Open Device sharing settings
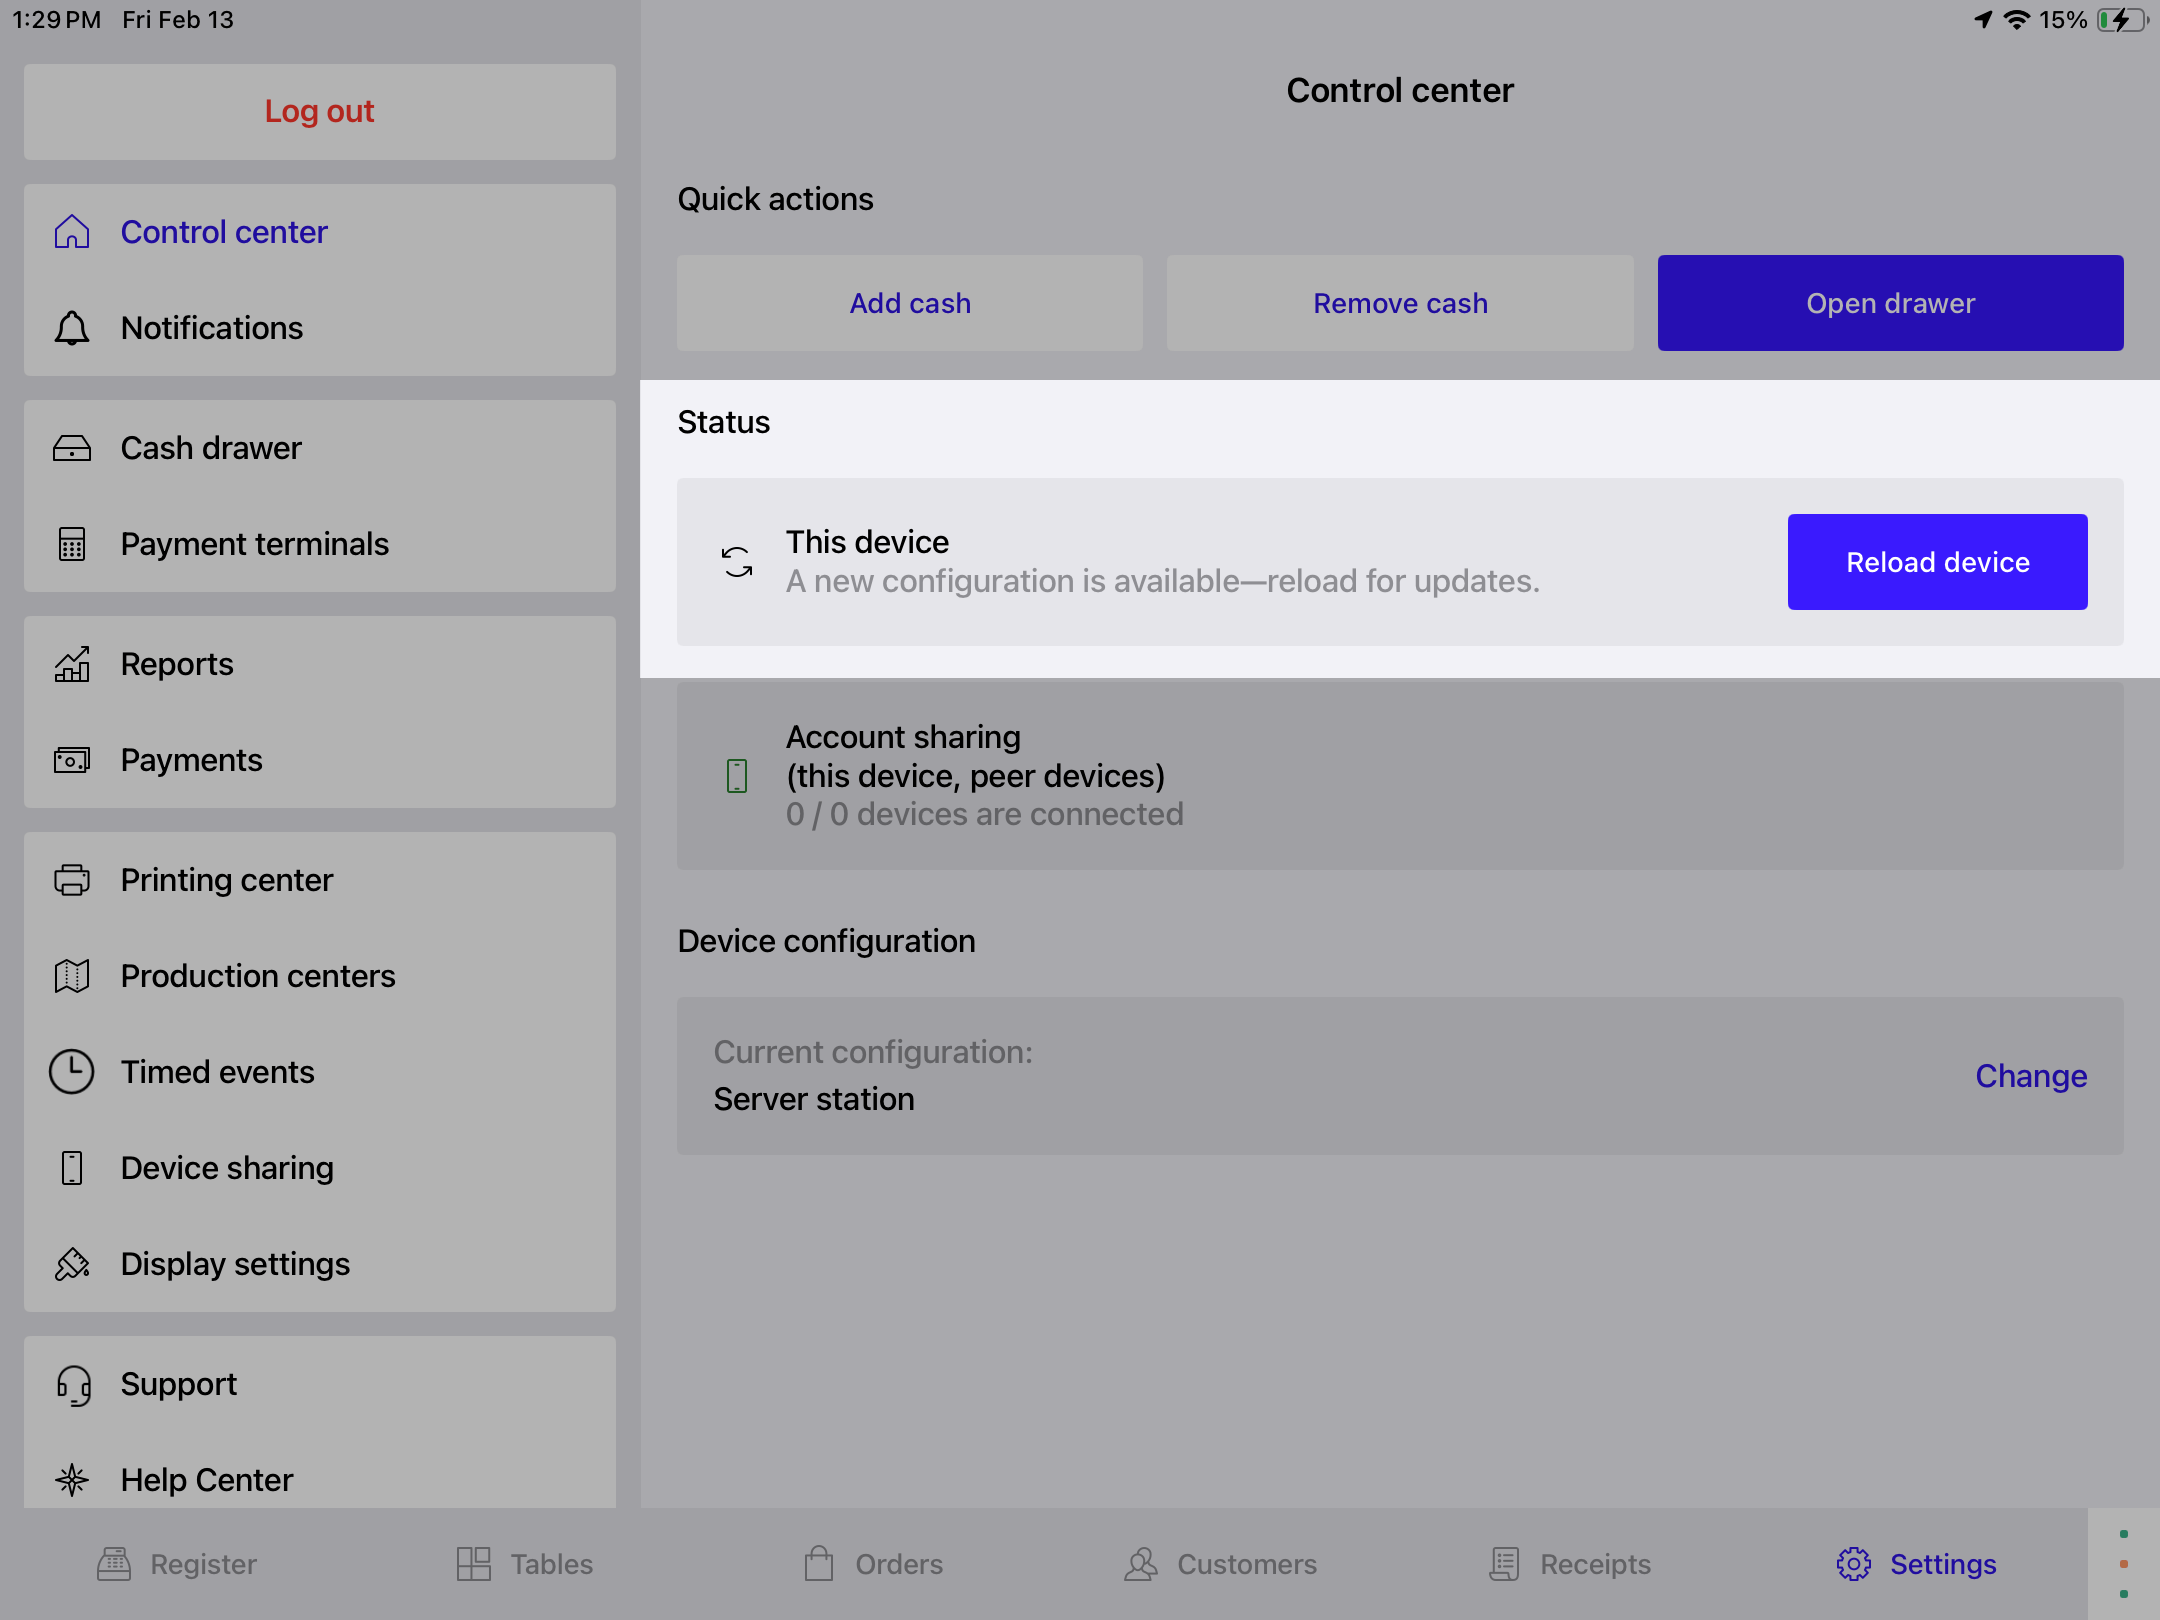This screenshot has height=1620, width=2160. [x=227, y=1167]
